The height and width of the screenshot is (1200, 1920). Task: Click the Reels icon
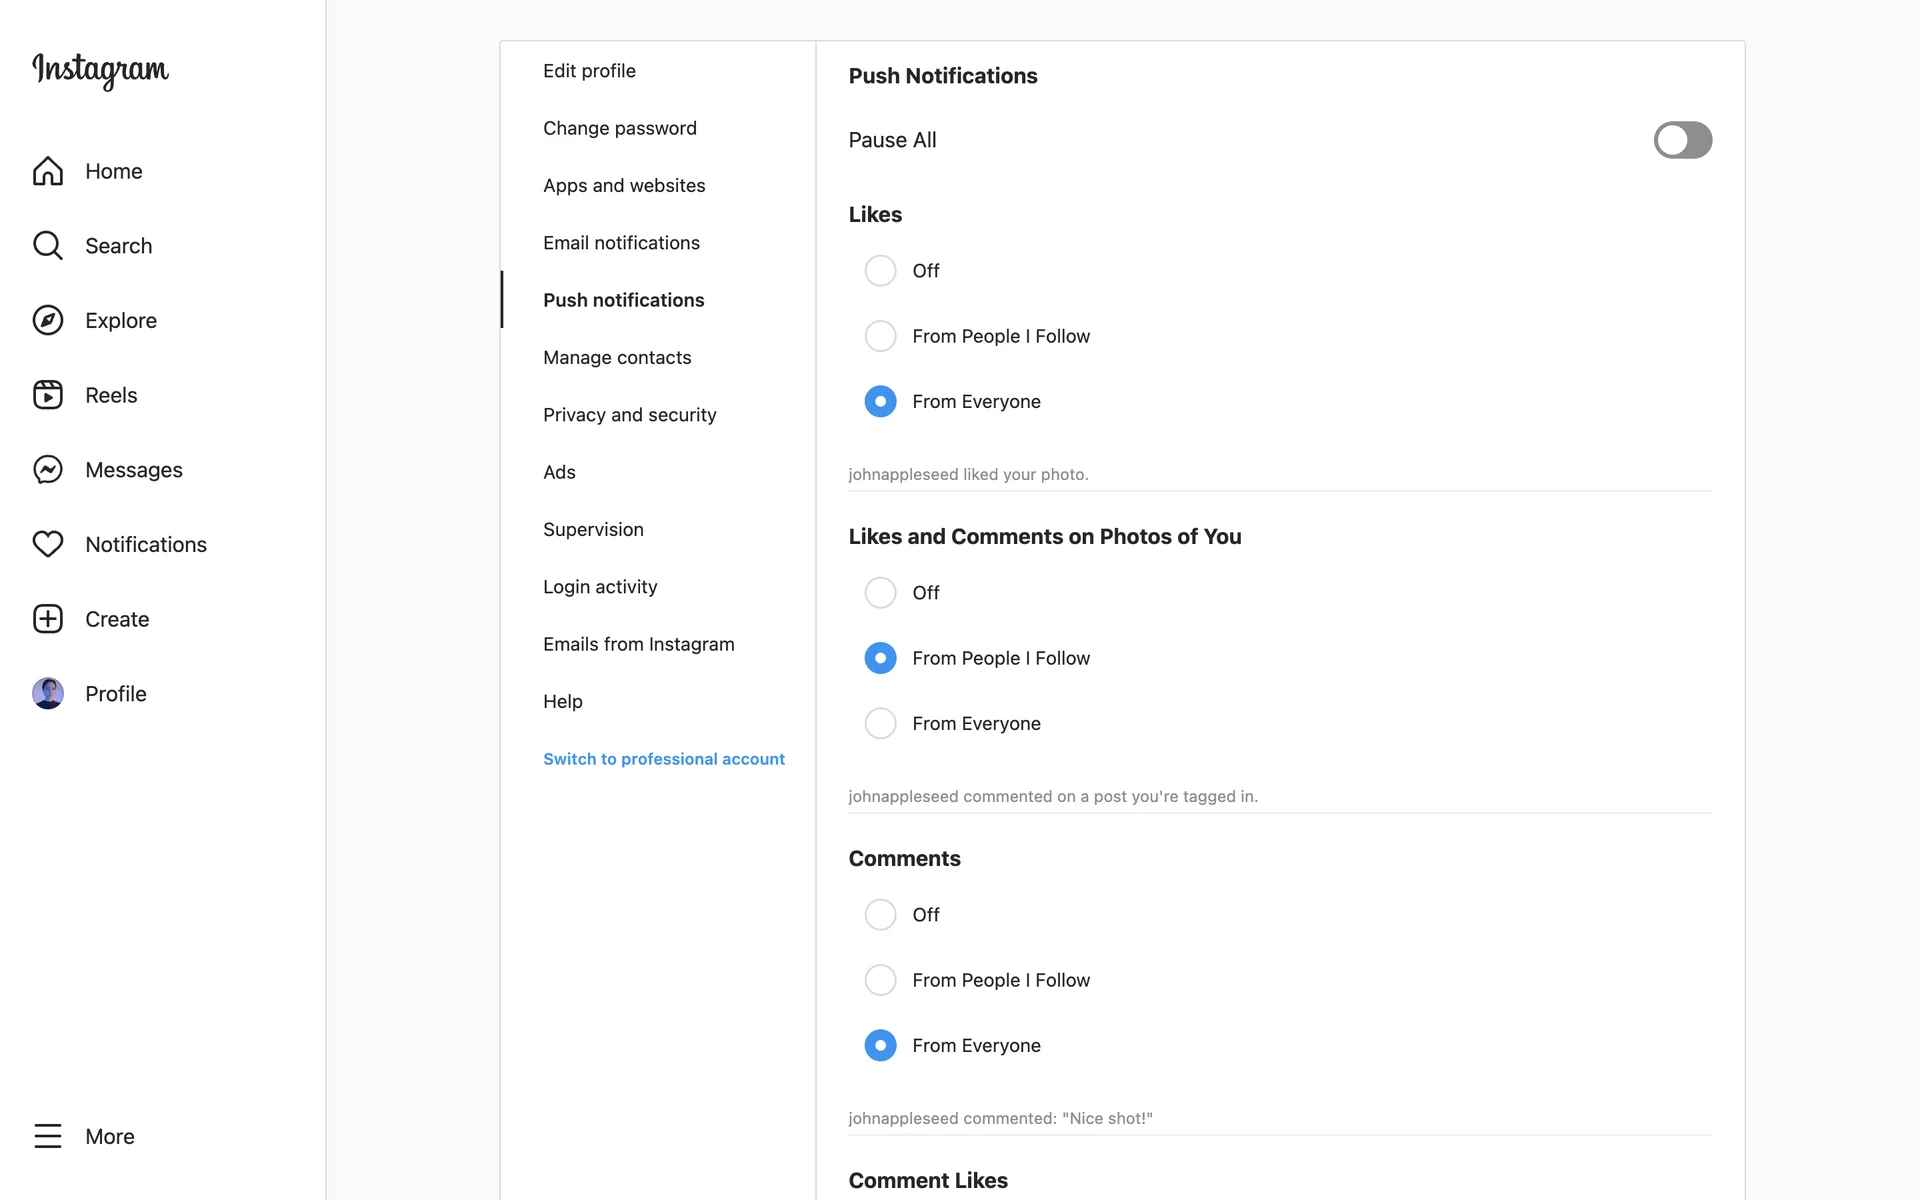48,395
